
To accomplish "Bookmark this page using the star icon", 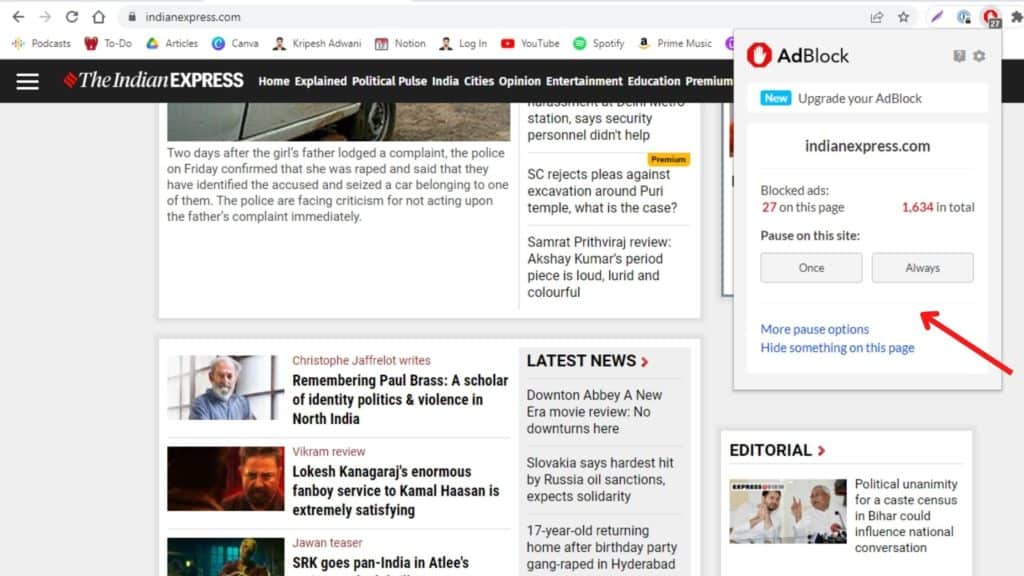I will (903, 16).
